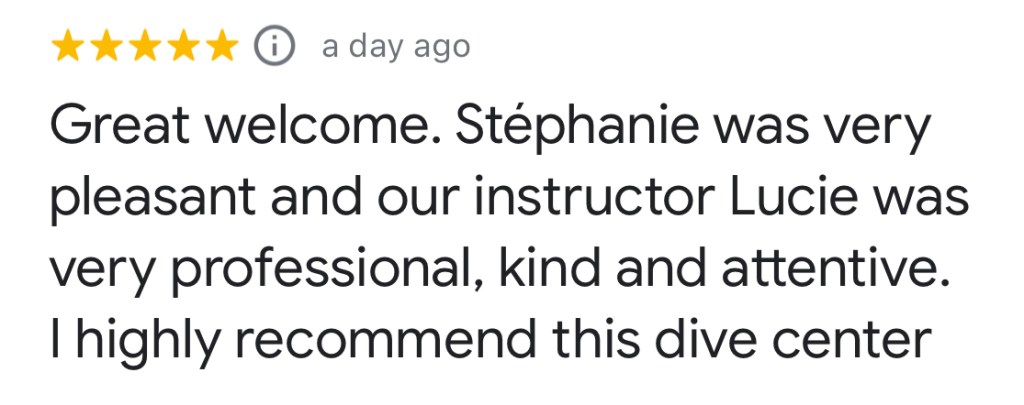Click the second yellow rating star

(x=108, y=47)
